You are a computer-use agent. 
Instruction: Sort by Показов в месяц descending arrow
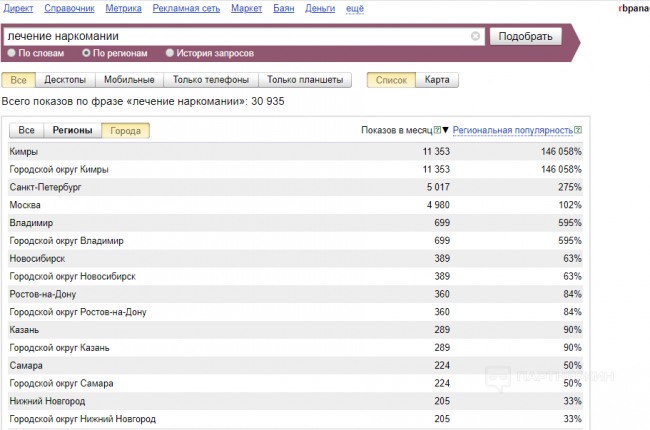click(x=446, y=130)
